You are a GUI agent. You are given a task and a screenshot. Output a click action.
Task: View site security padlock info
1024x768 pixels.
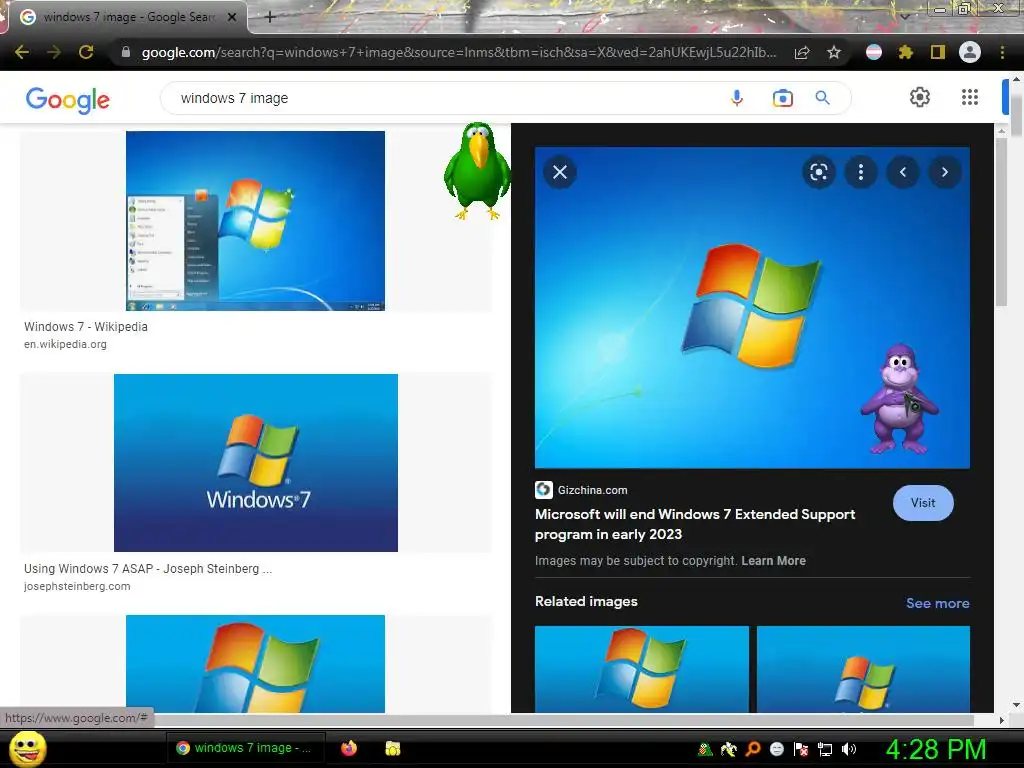(x=126, y=52)
